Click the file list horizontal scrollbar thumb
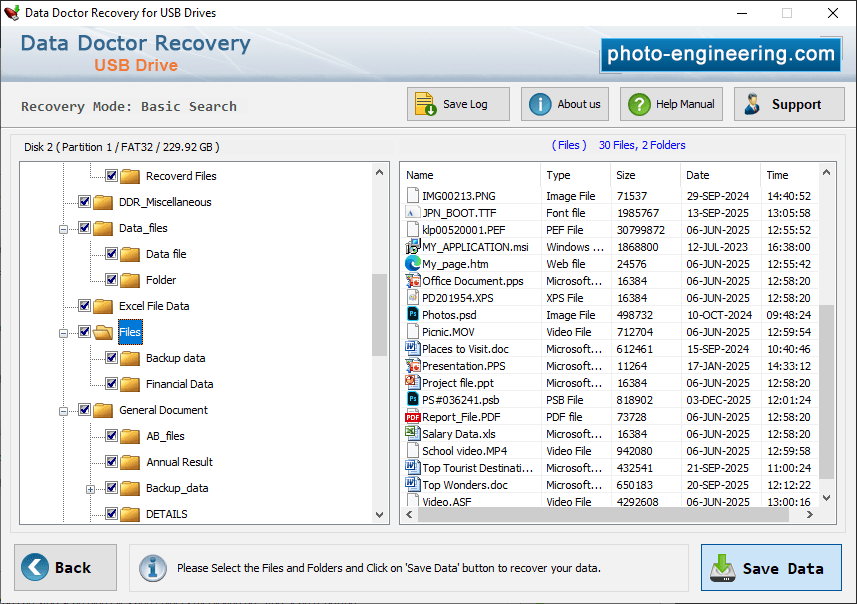This screenshot has height=604, width=857. 603,514
